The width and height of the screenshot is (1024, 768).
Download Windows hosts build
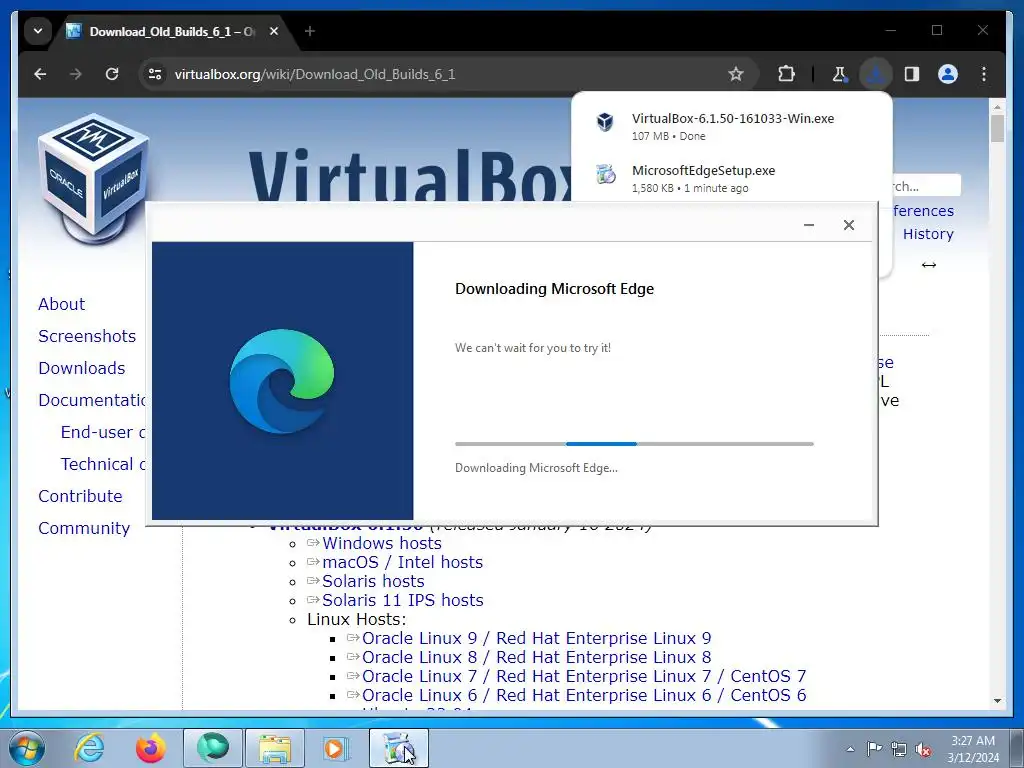381,543
